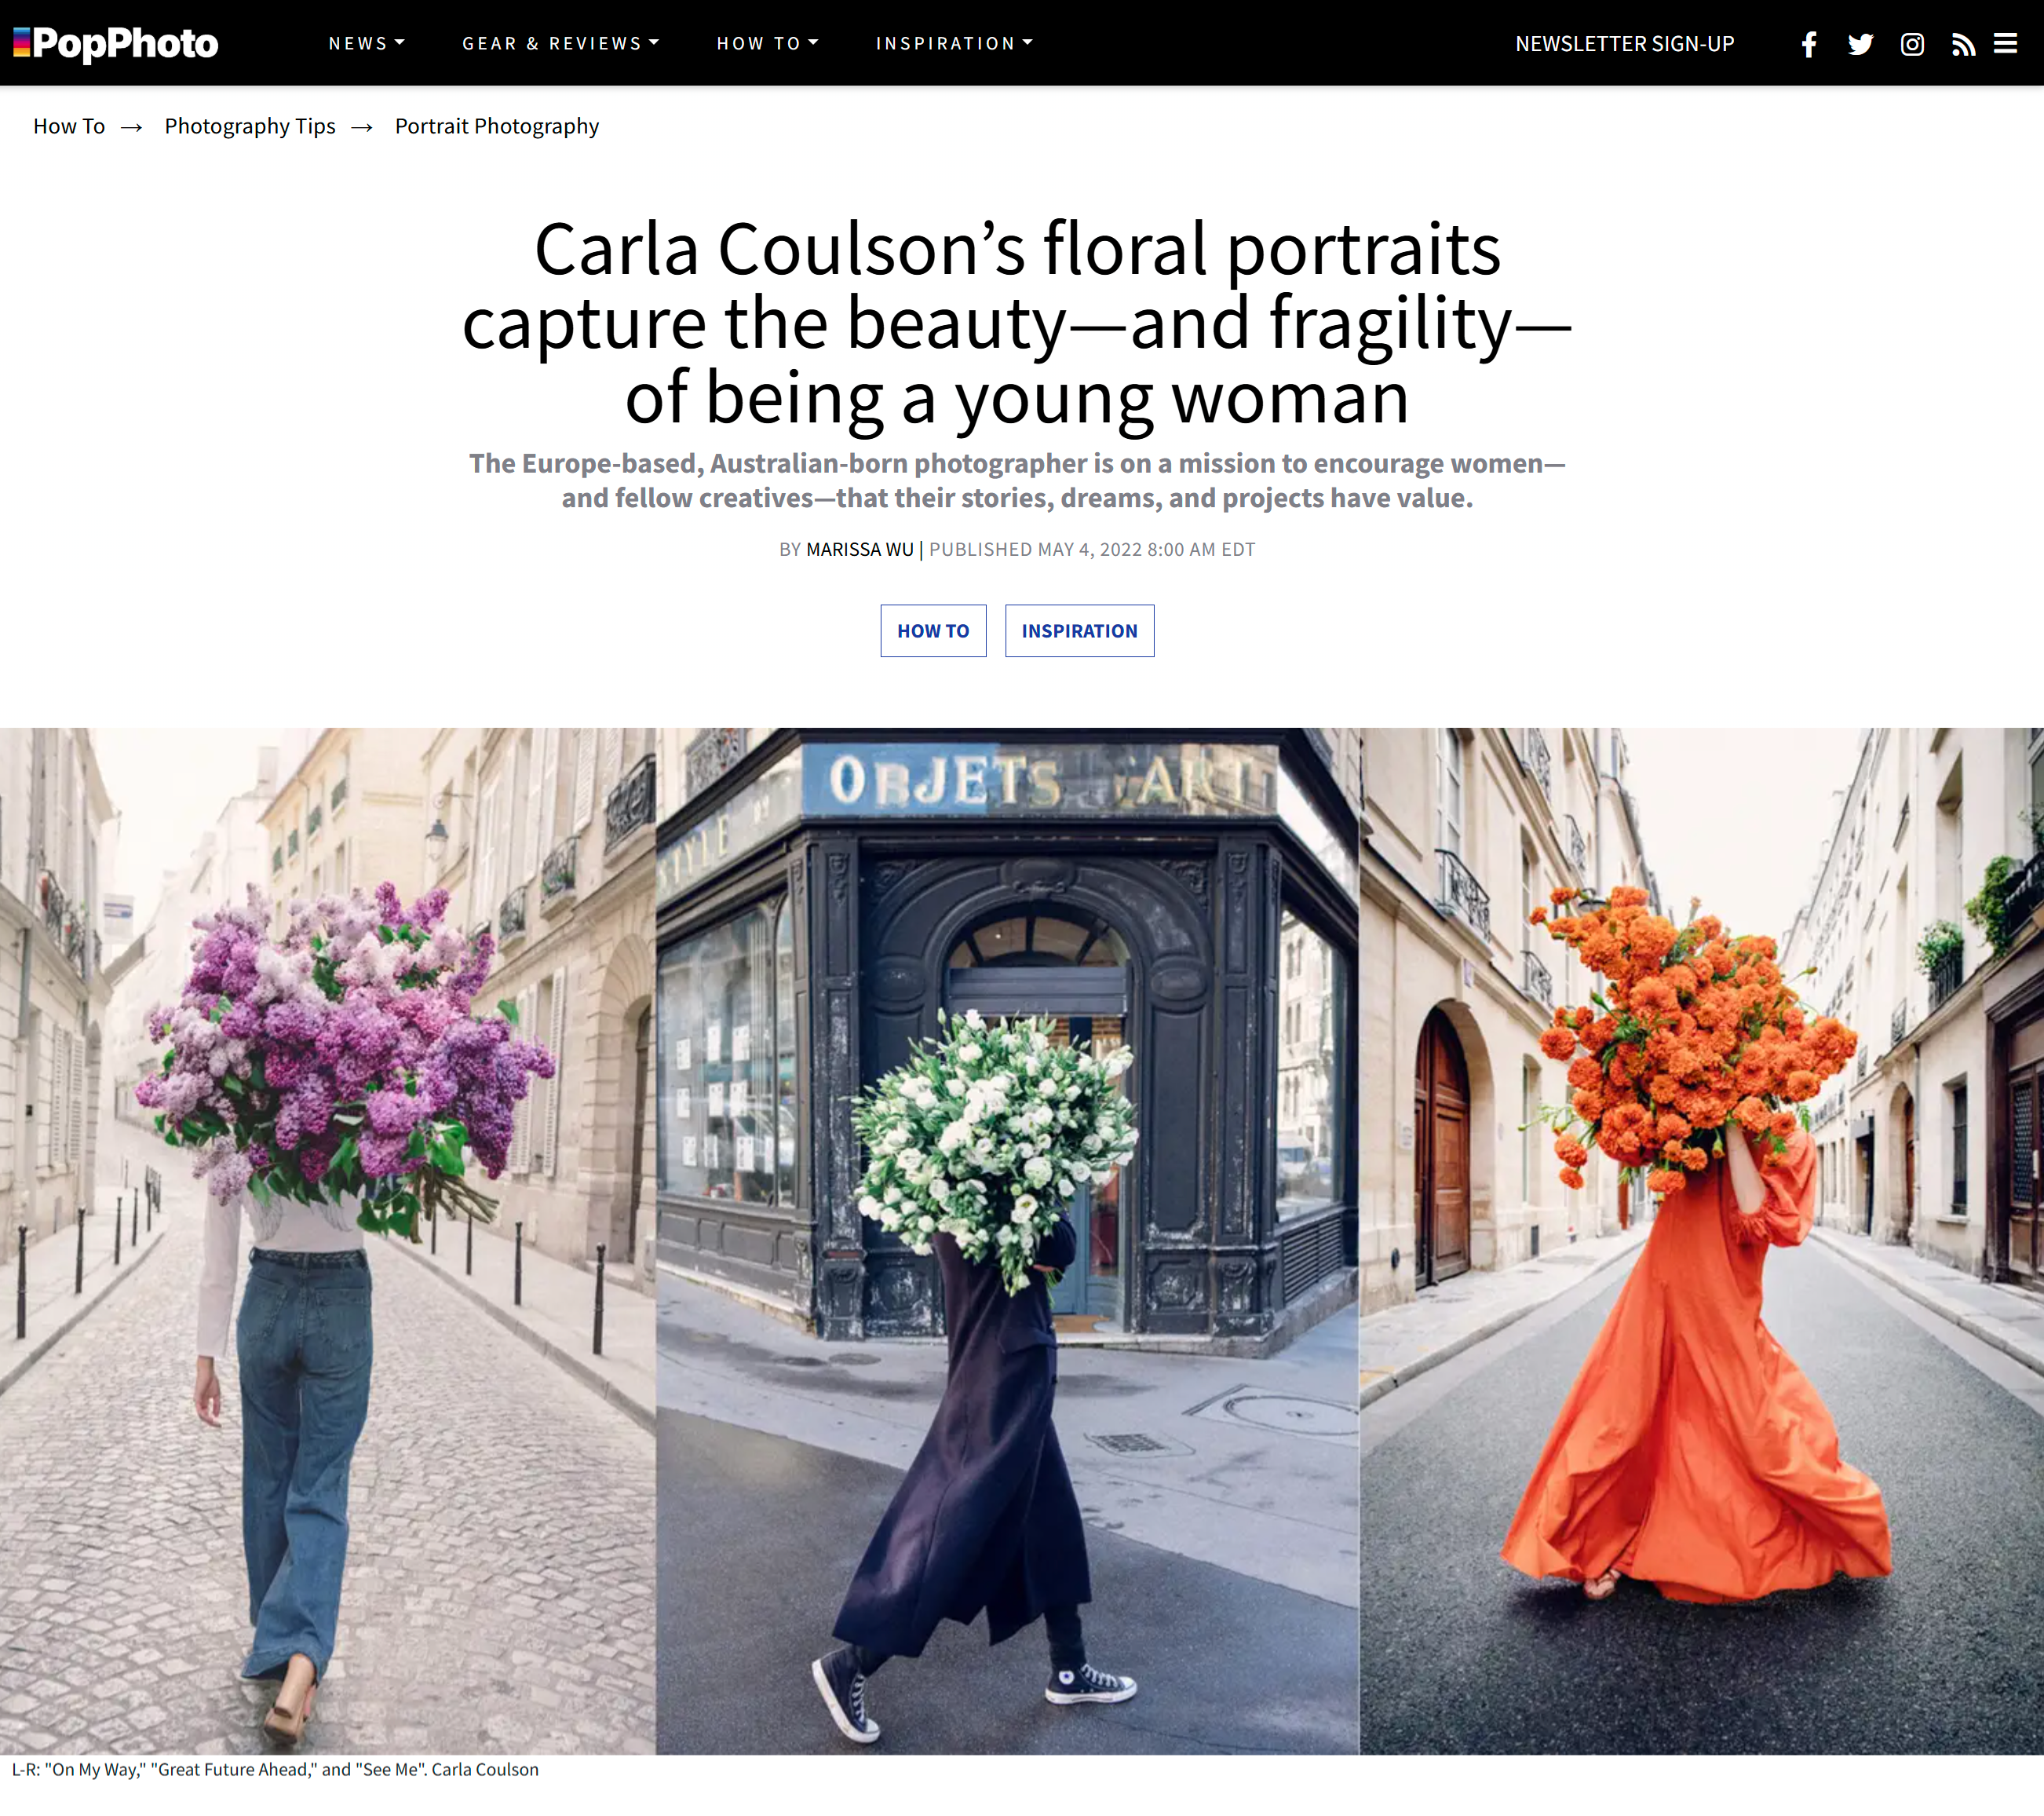Expand the Inspiration navigation dropdown
2044x1816 pixels.
point(954,43)
